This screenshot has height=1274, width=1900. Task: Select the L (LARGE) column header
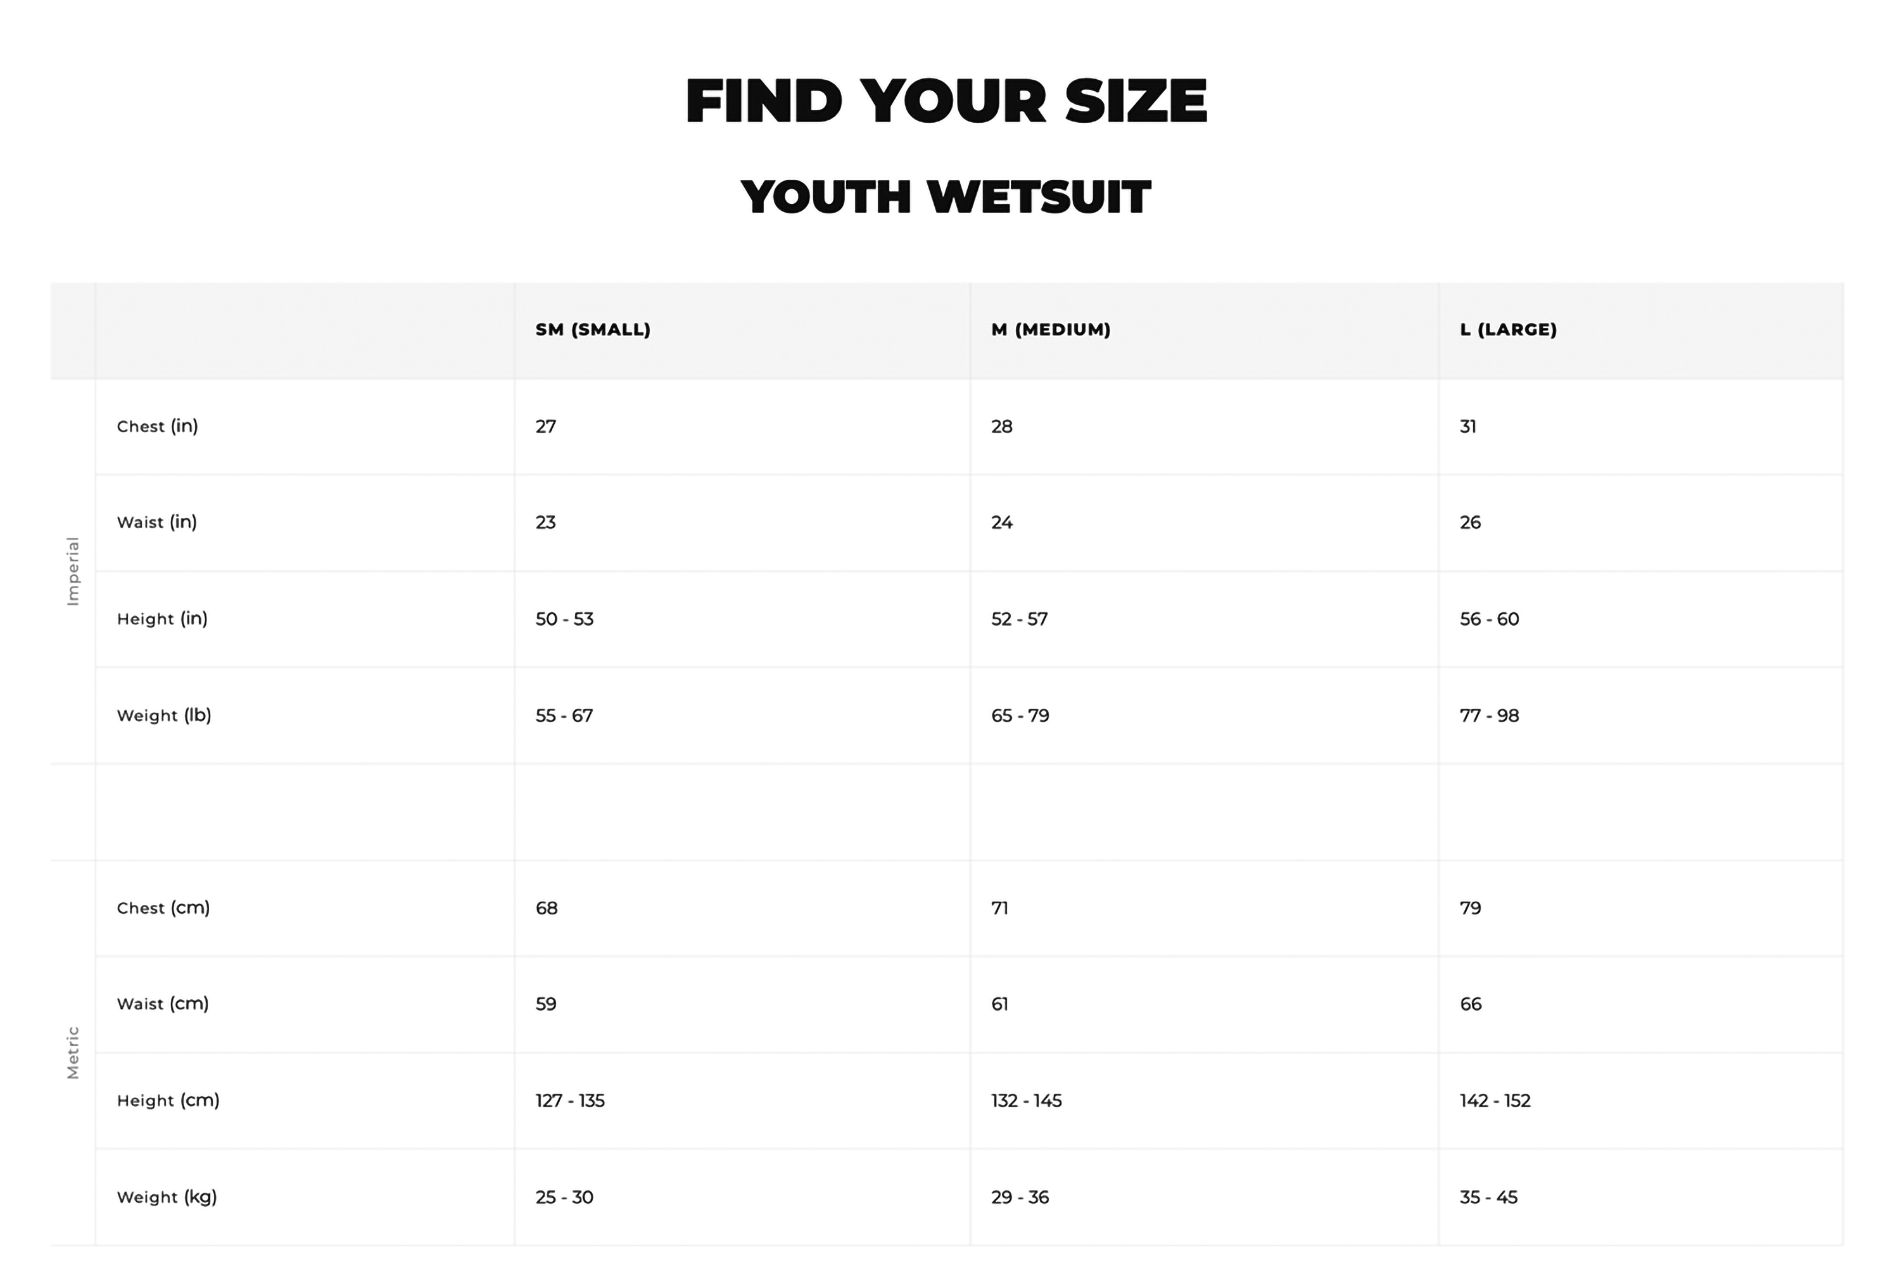point(1508,330)
